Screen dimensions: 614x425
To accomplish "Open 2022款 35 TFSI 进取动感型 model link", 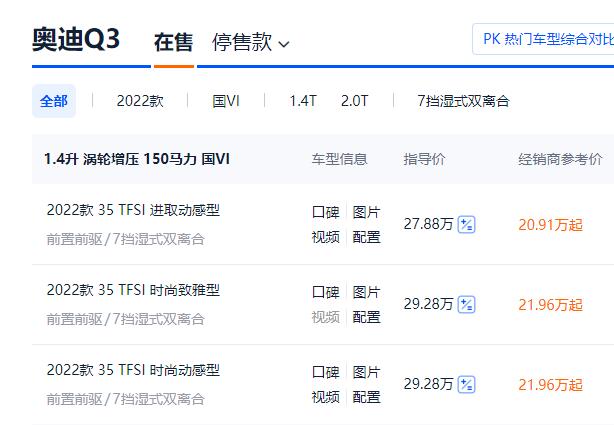I will coord(133,210).
